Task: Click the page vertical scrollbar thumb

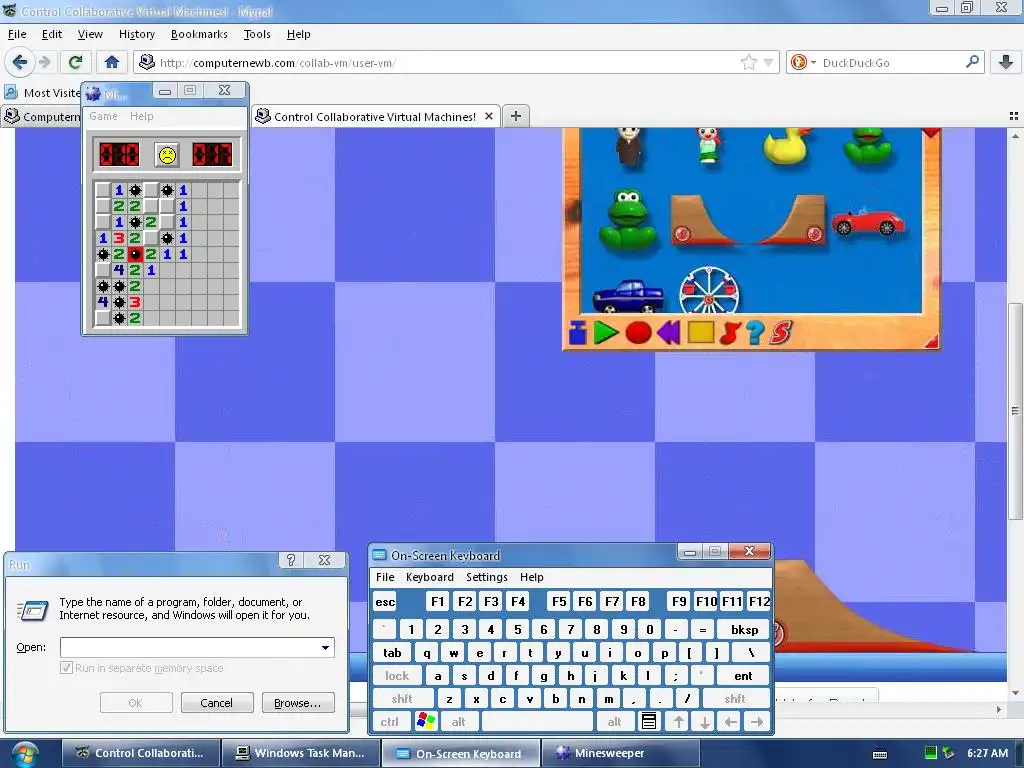Action: 1014,411
